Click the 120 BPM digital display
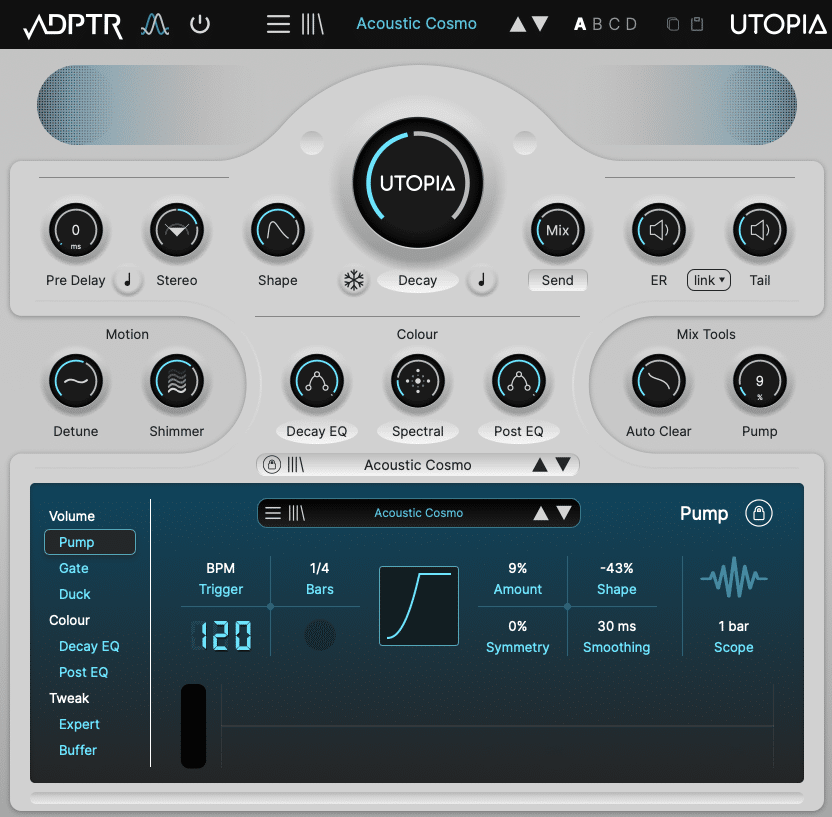 (221, 636)
